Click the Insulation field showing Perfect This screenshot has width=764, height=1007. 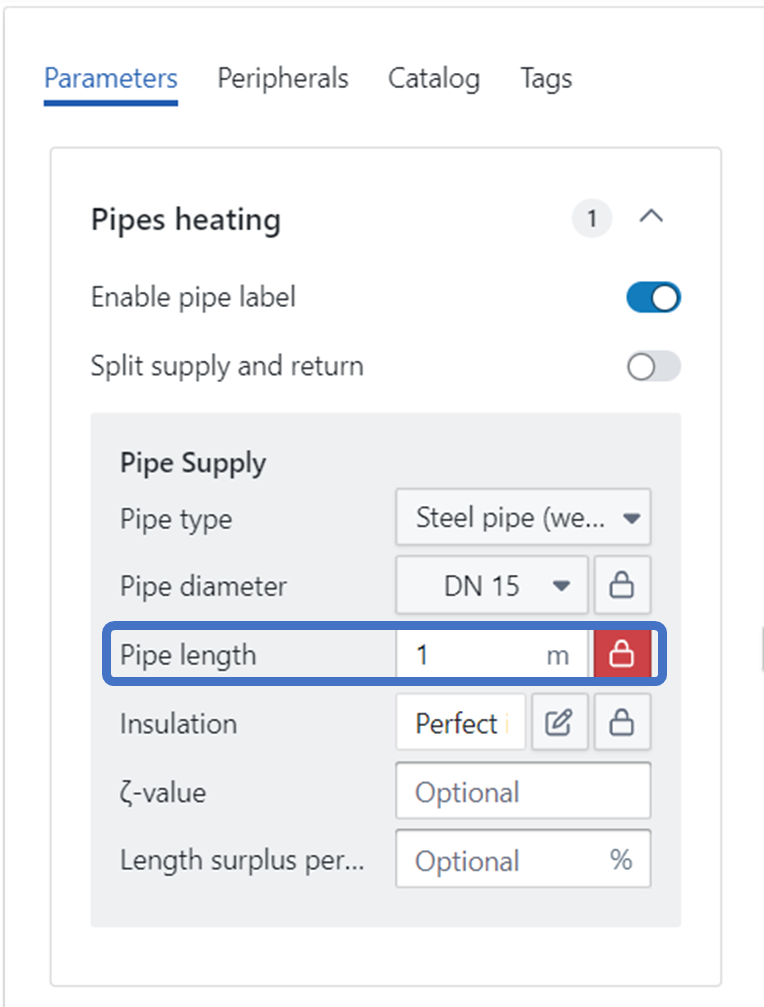[460, 723]
